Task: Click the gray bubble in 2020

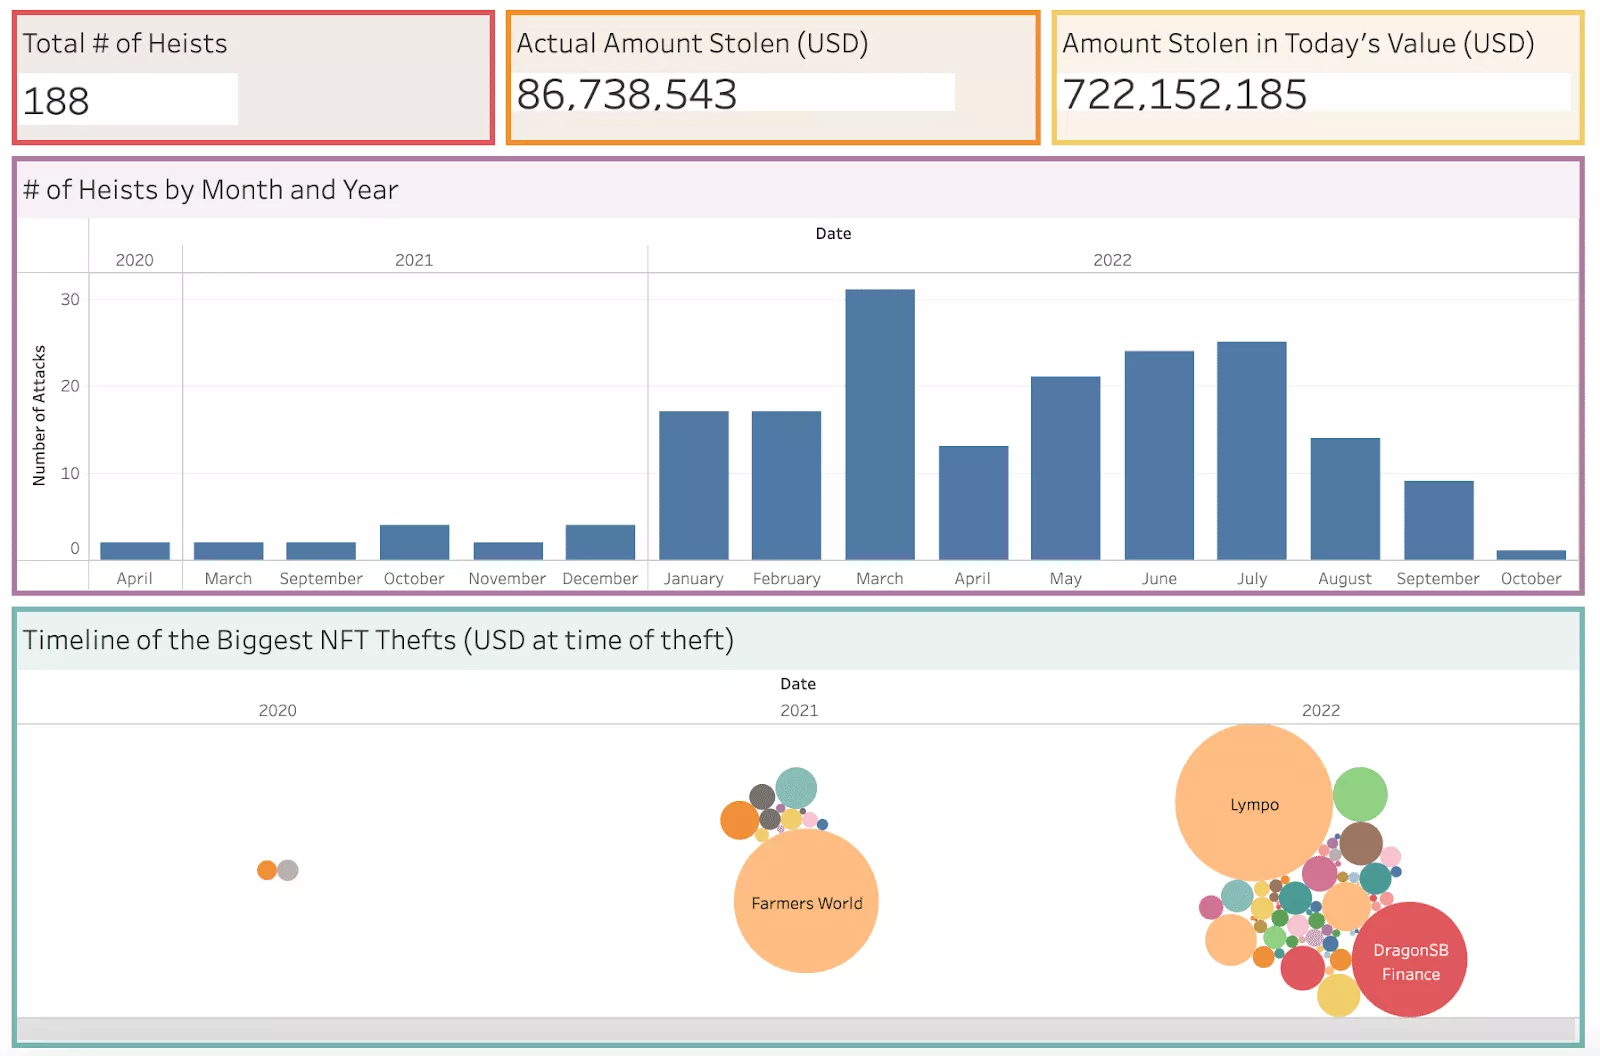Action: click(288, 870)
